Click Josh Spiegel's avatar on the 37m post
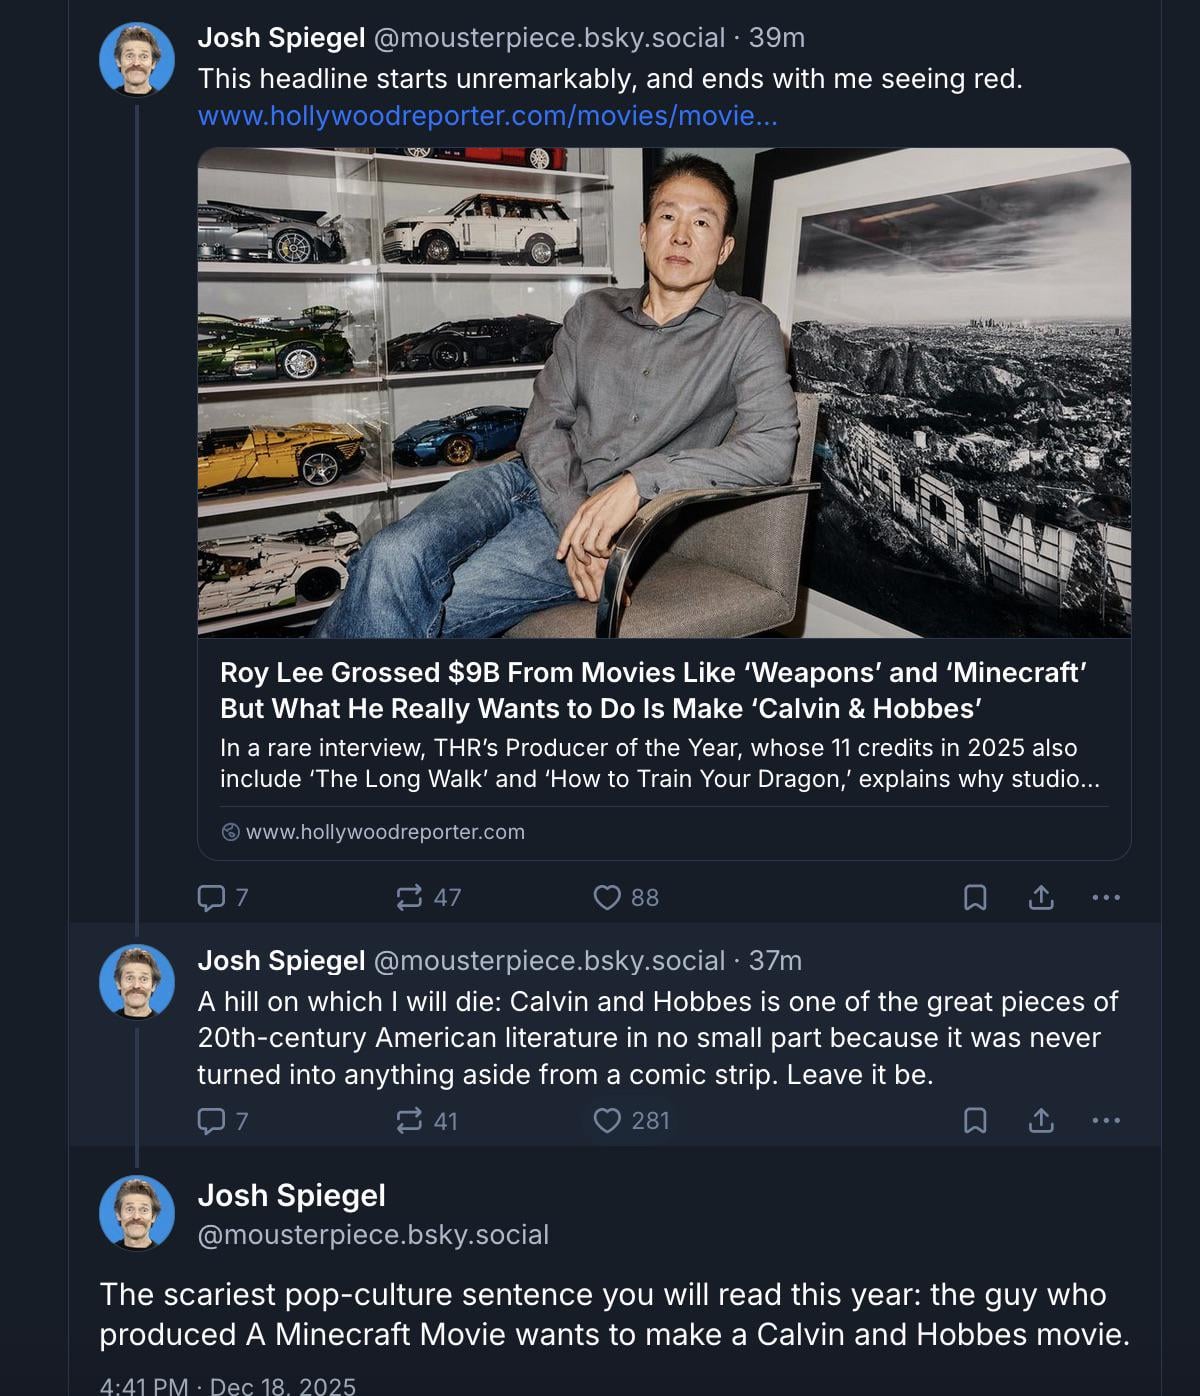The width and height of the screenshot is (1200, 1396). (137, 981)
